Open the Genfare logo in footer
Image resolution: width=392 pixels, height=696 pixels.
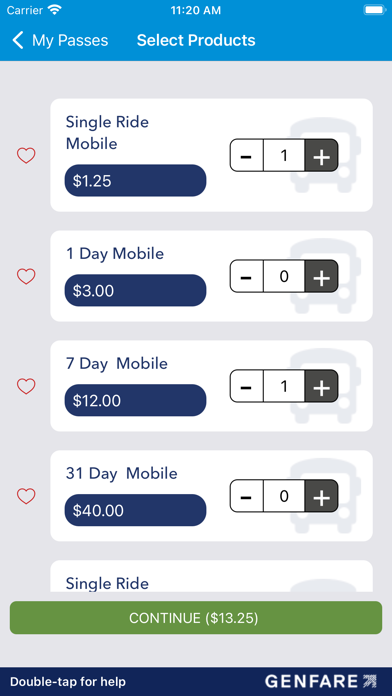(321, 681)
